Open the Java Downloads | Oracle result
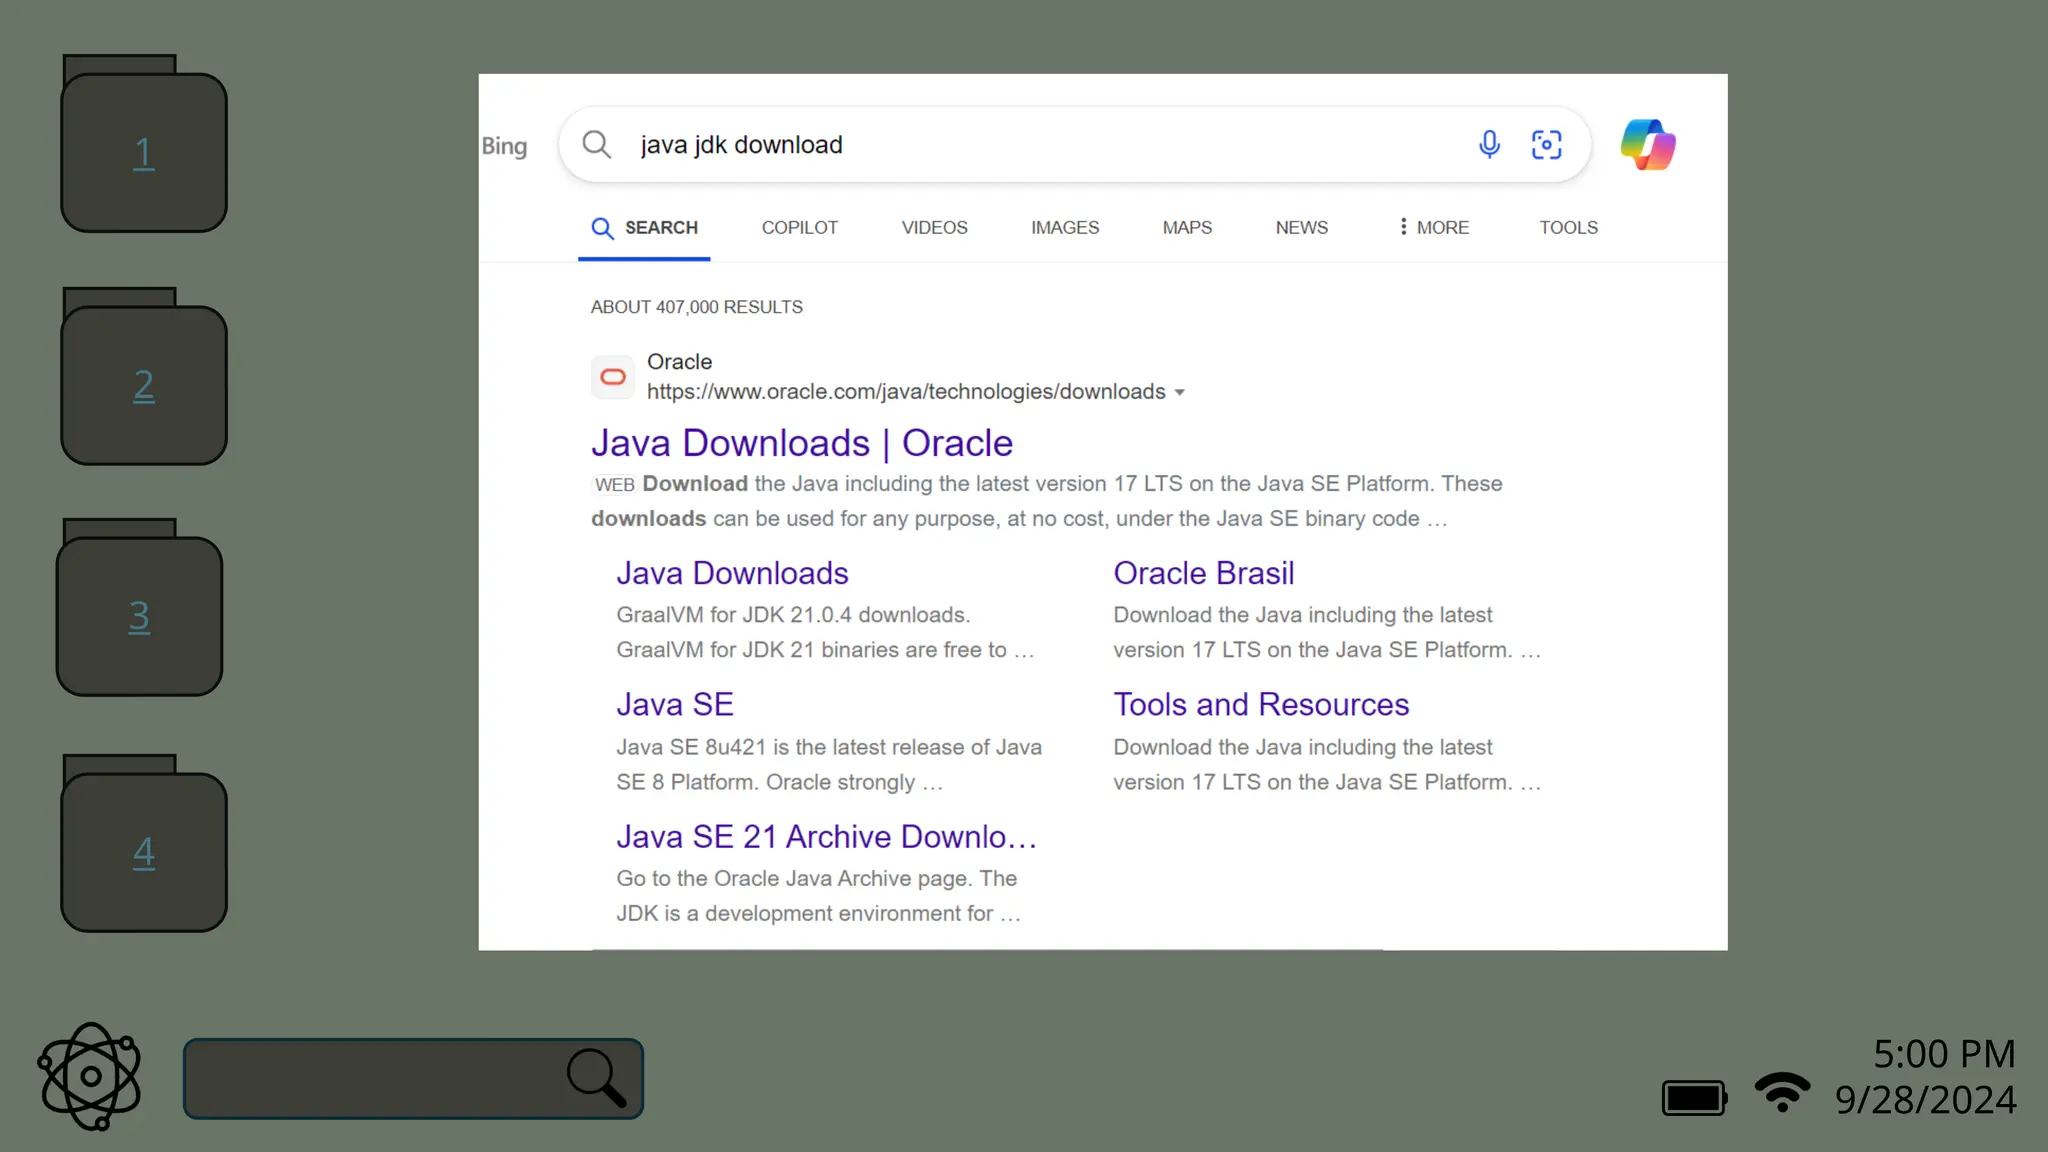2048x1152 pixels. pos(801,443)
